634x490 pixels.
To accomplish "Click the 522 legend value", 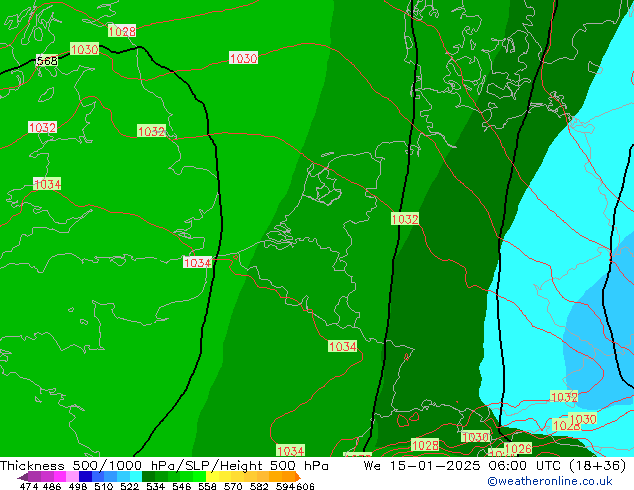I will pos(129,486).
